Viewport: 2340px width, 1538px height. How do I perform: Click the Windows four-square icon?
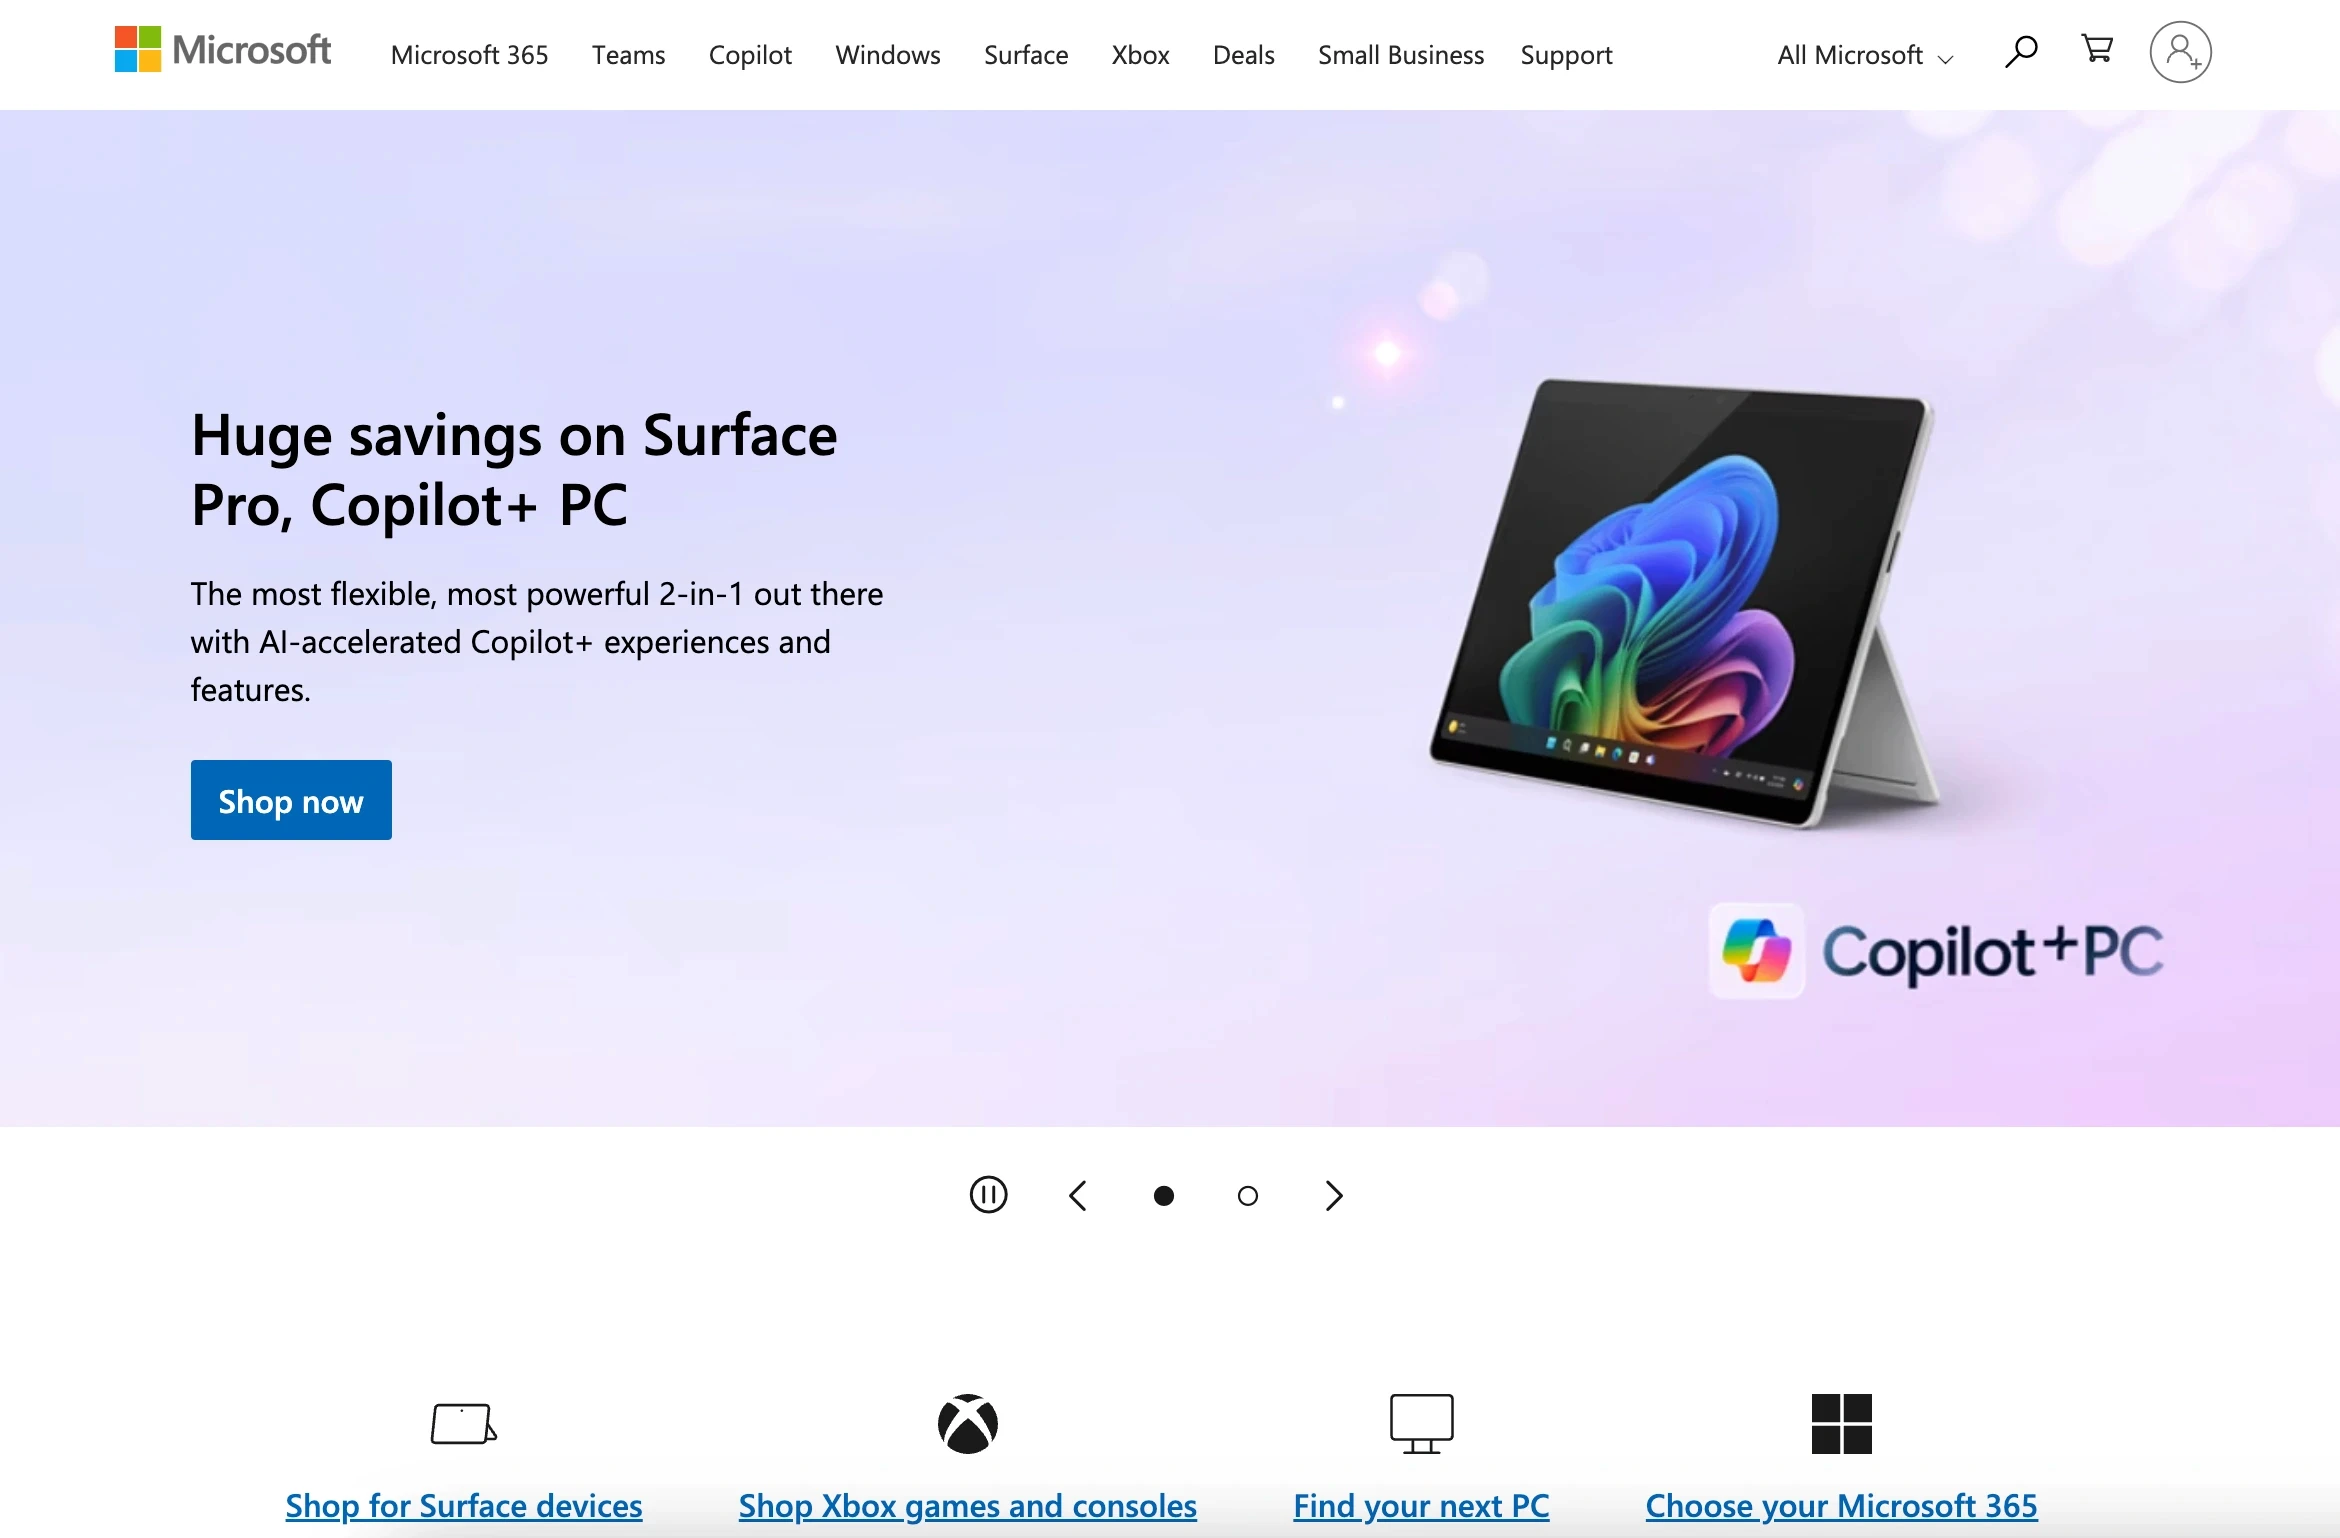[x=1841, y=1423]
